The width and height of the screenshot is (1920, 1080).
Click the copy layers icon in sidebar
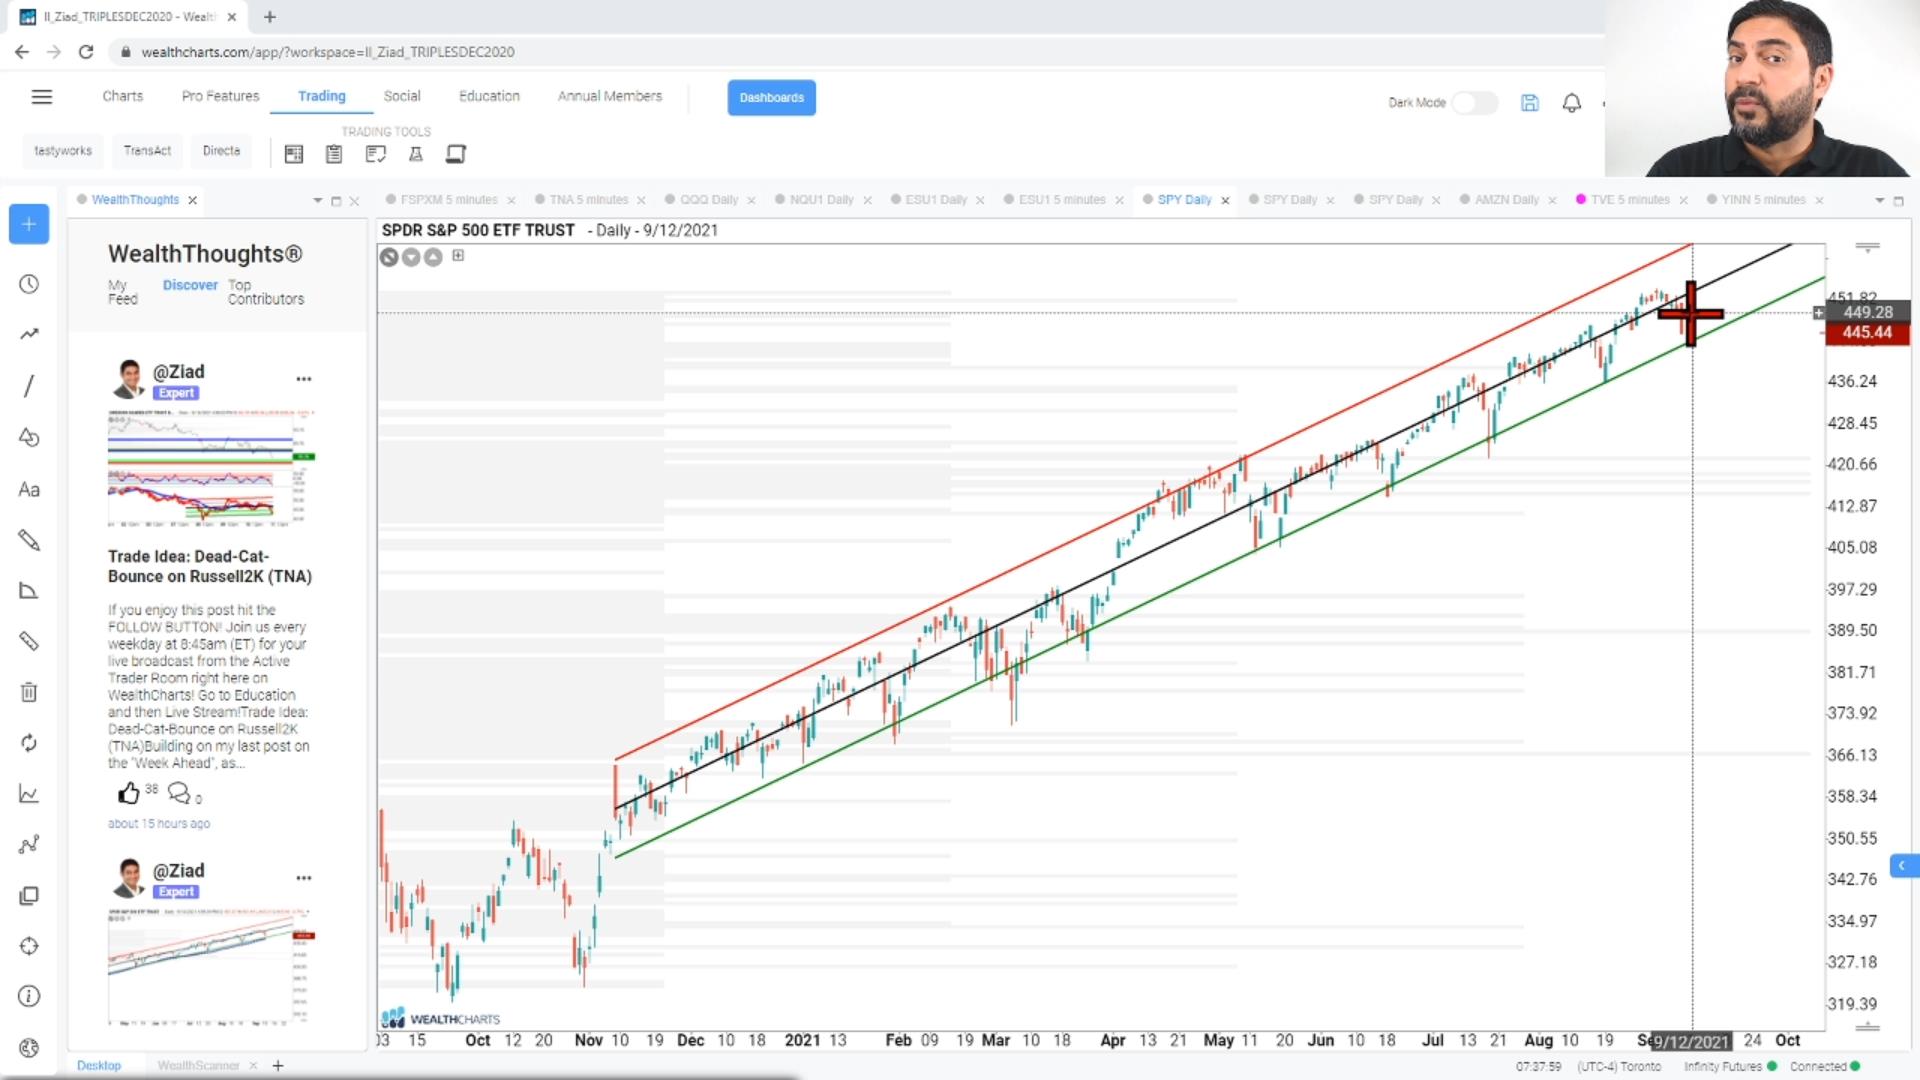click(x=29, y=895)
